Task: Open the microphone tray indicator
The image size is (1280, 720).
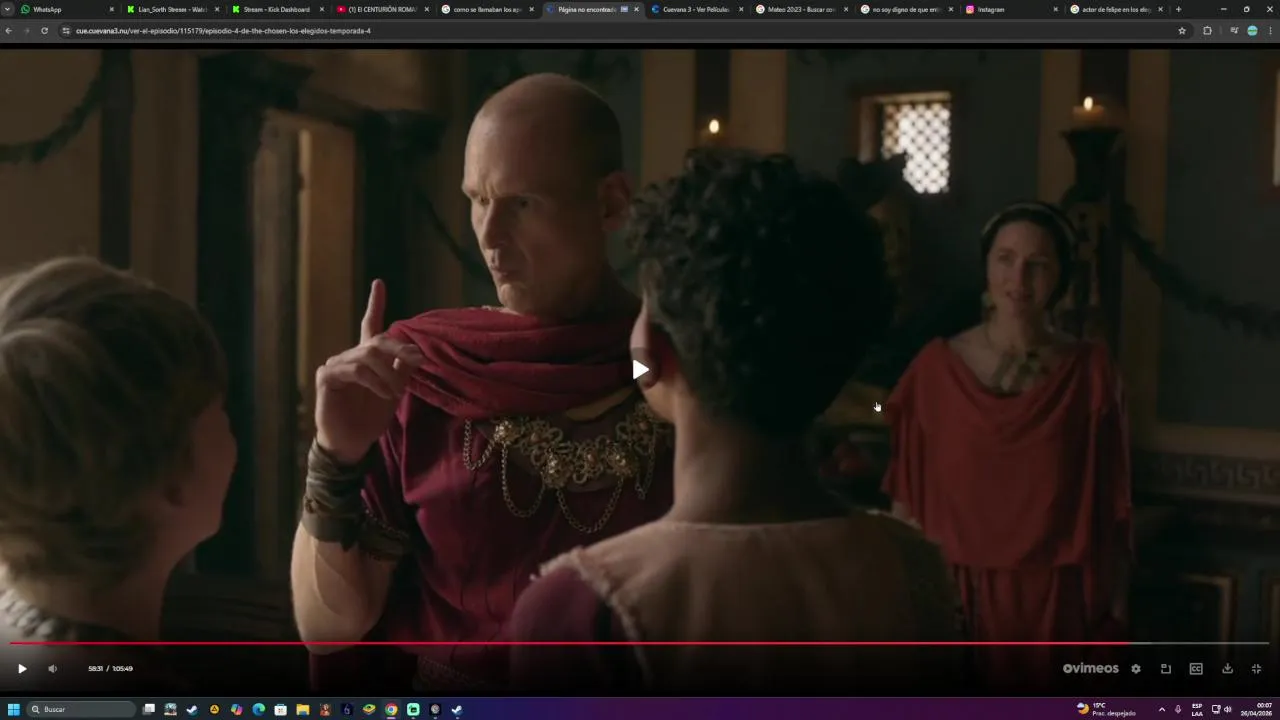Action: tap(1178, 709)
